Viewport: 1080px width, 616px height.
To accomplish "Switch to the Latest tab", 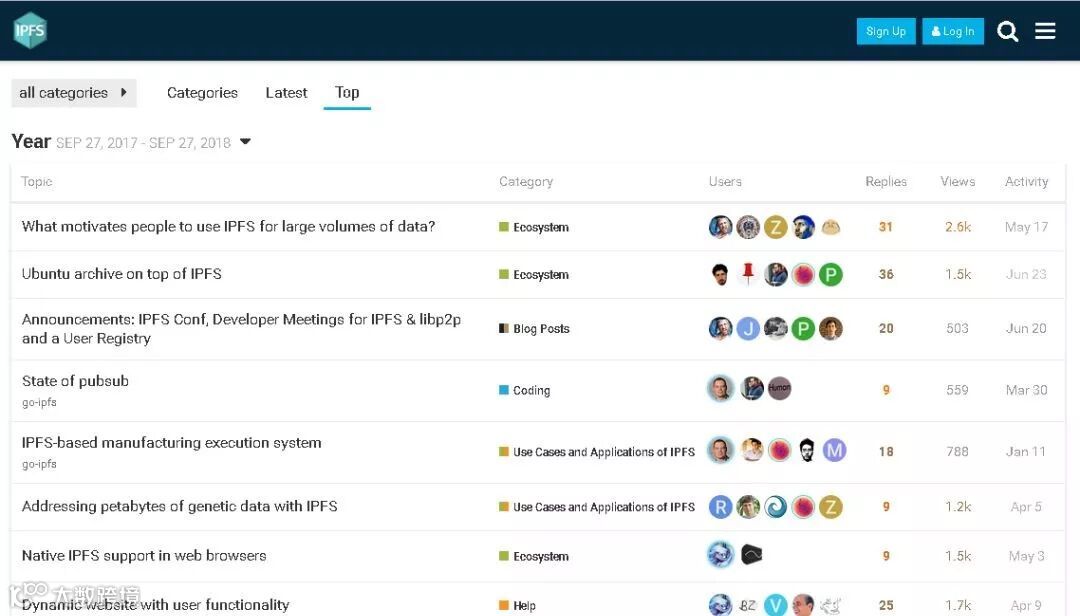I will [x=286, y=92].
